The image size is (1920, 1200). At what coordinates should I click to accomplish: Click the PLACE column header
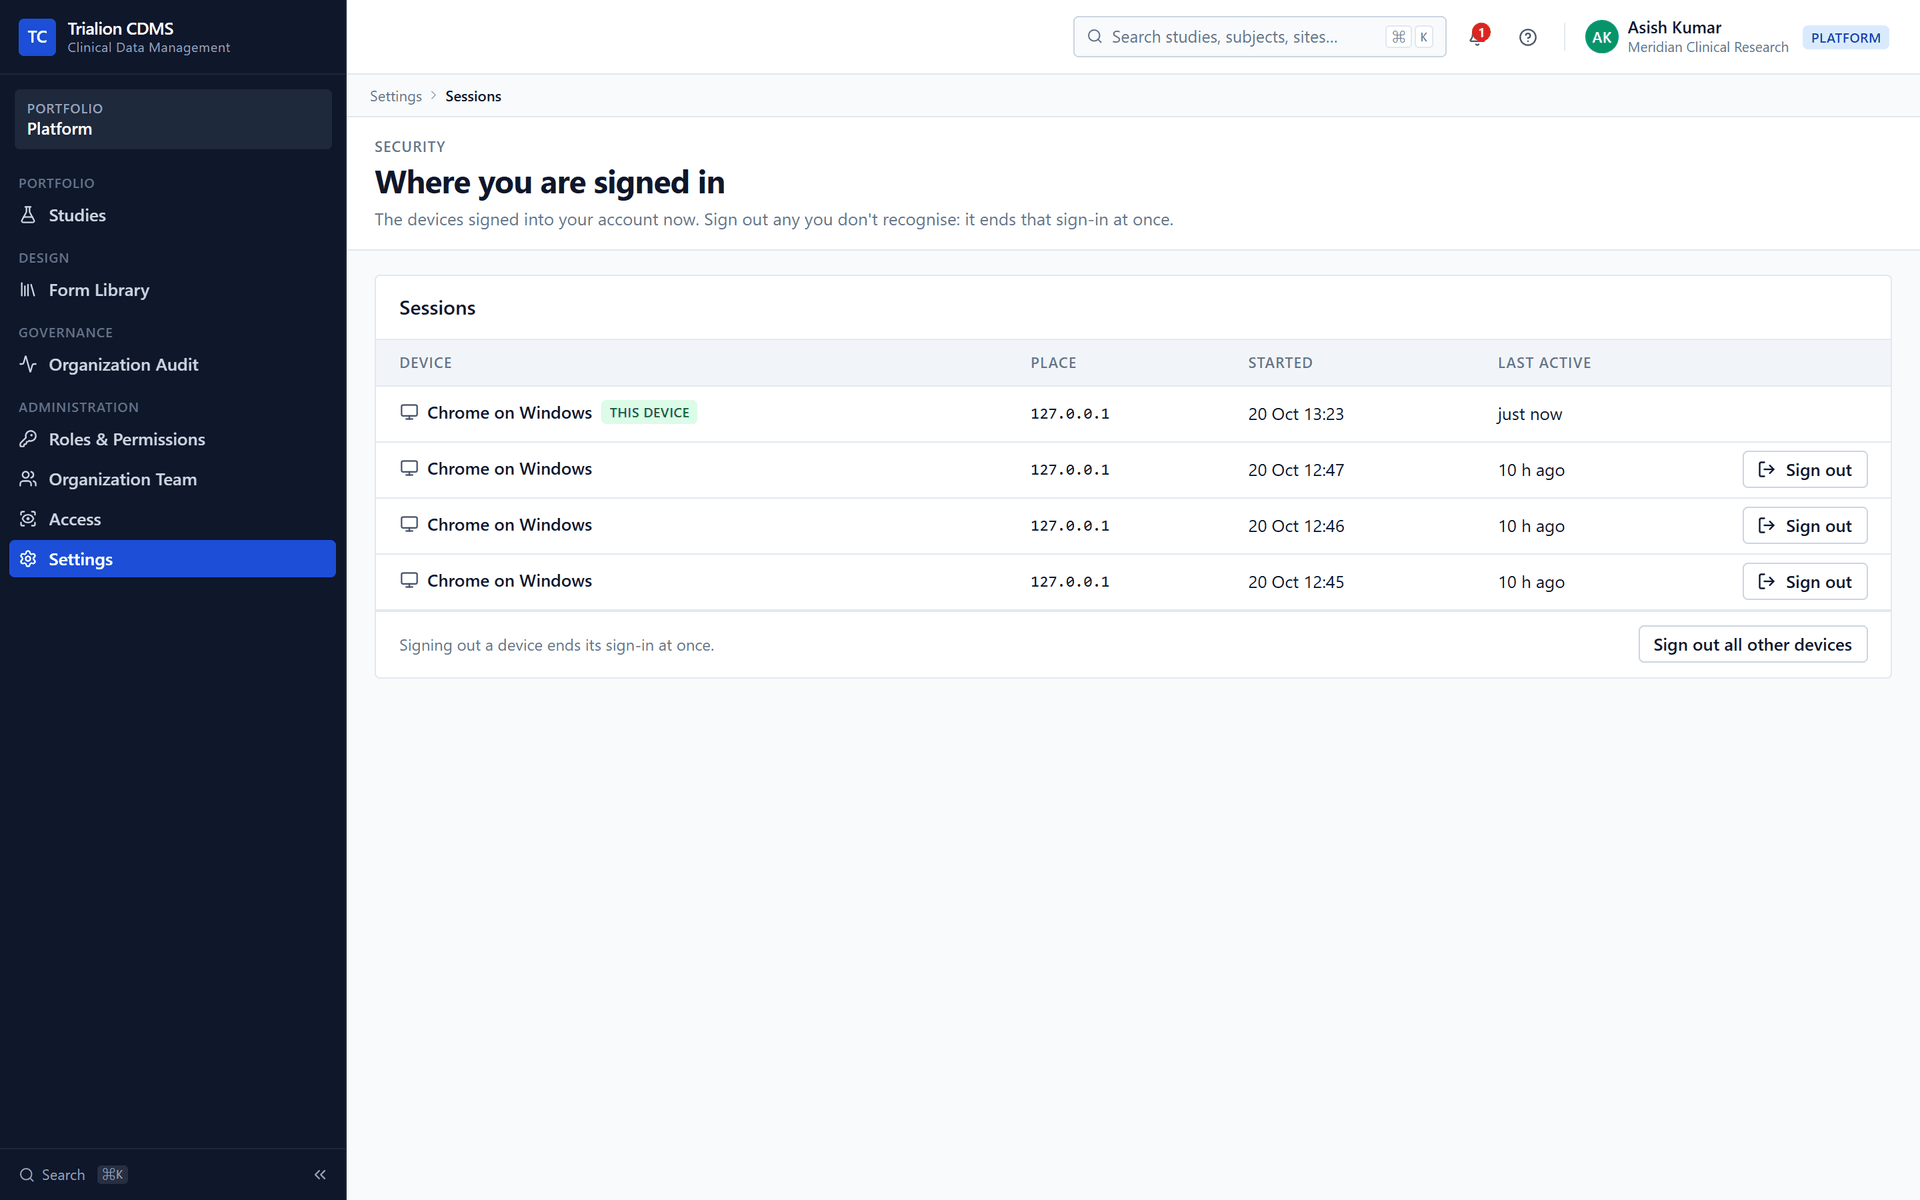1054,363
